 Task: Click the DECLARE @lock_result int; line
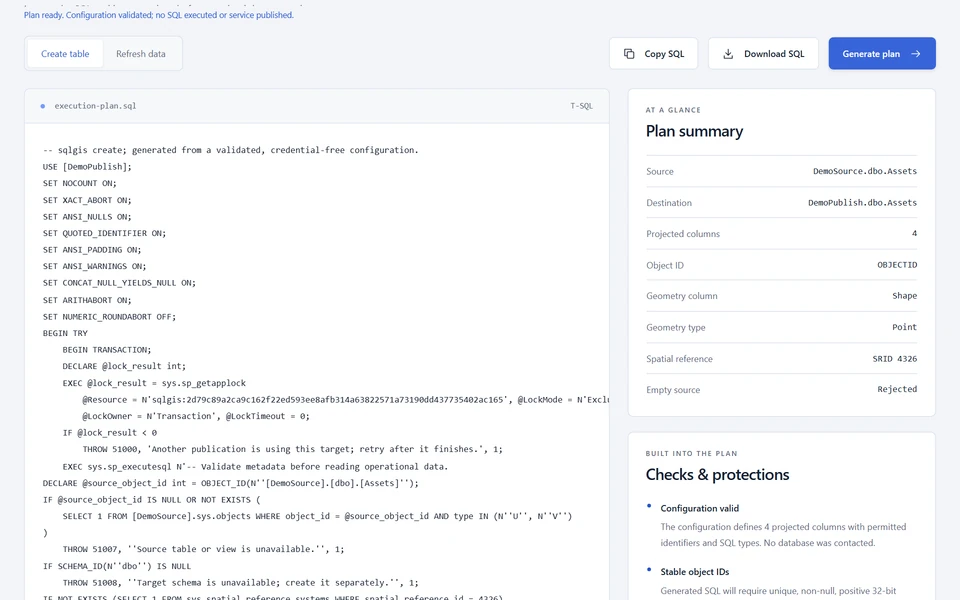pos(124,366)
